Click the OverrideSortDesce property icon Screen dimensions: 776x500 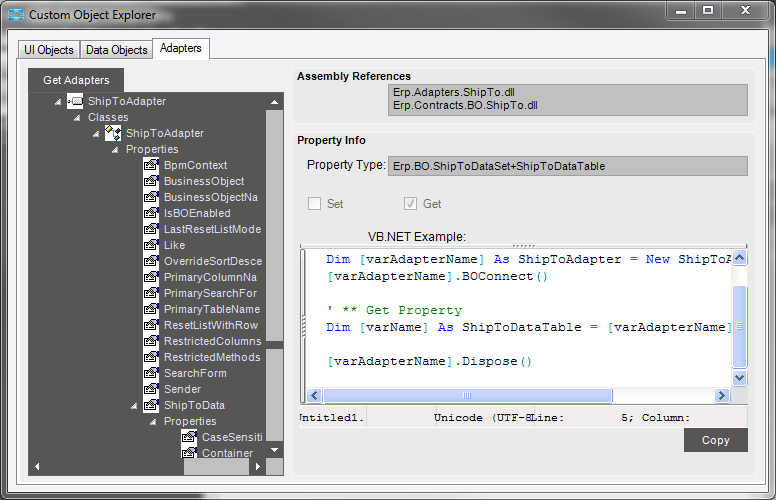pyautogui.click(x=151, y=261)
